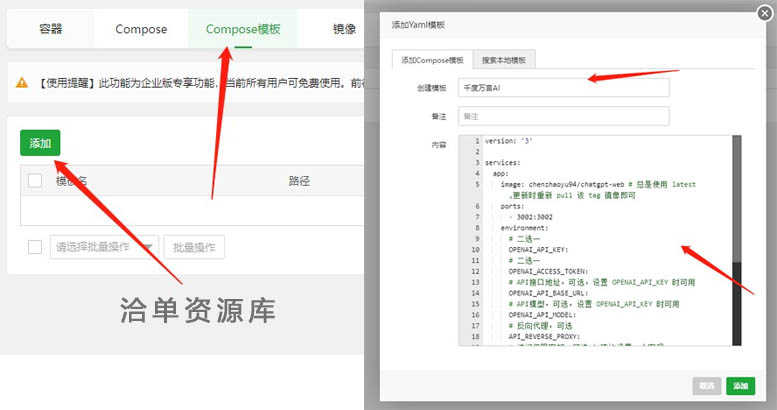Open the 镜像 tab
777x410 pixels.
point(344,29)
